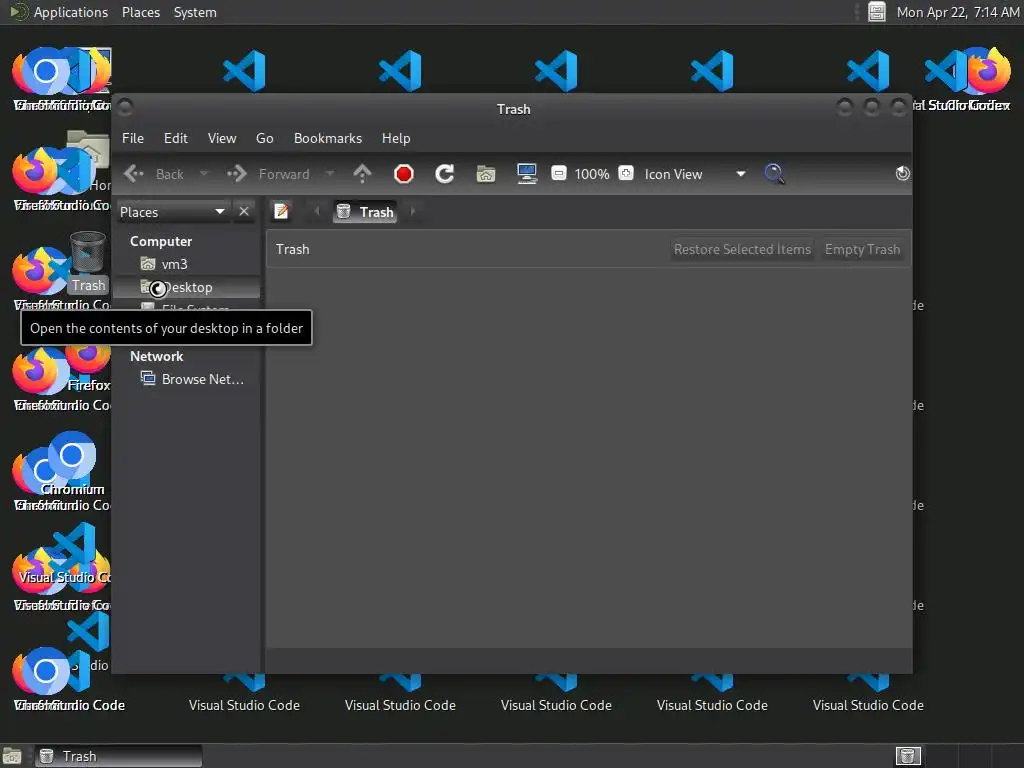The height and width of the screenshot is (768, 1024).
Task: Zoom in using the plus icon
Action: pyautogui.click(x=626, y=174)
